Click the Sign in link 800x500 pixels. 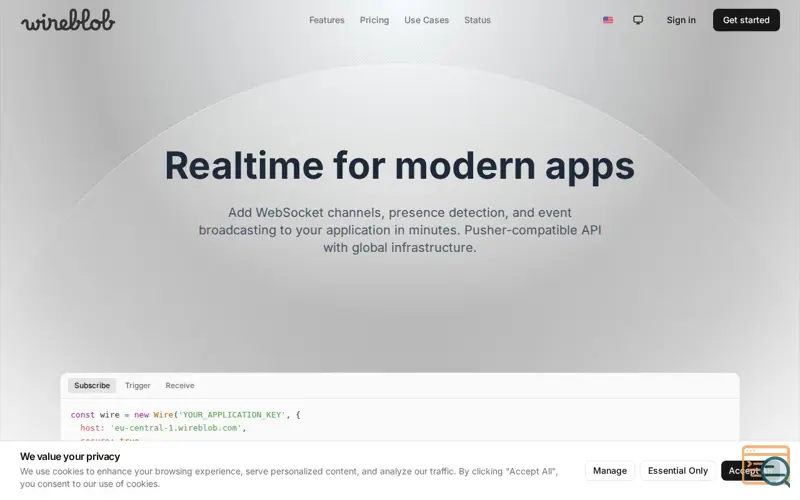point(681,20)
